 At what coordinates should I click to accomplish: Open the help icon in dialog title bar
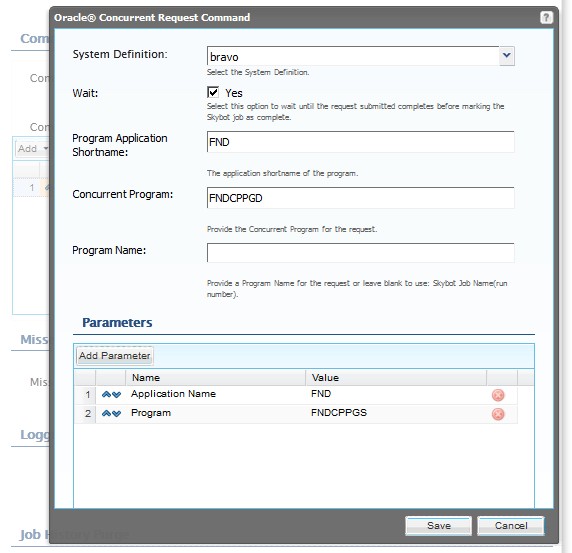[546, 17]
